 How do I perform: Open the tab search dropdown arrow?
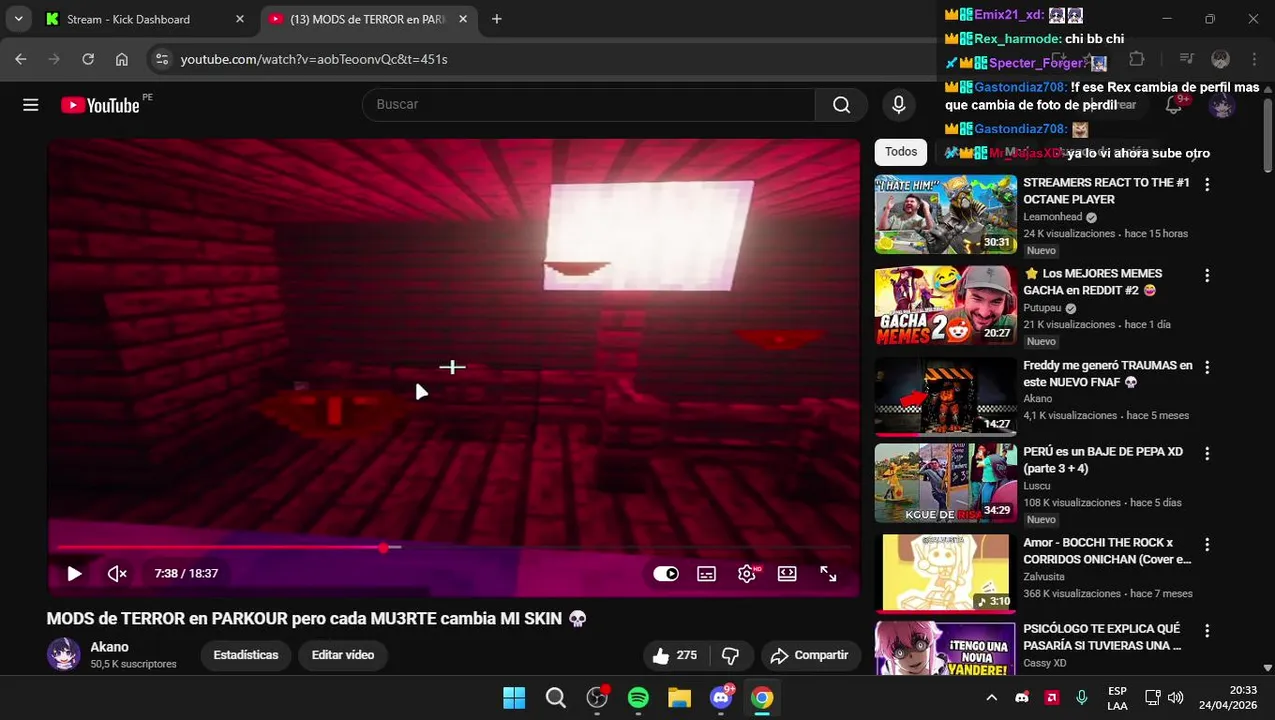(x=18, y=19)
